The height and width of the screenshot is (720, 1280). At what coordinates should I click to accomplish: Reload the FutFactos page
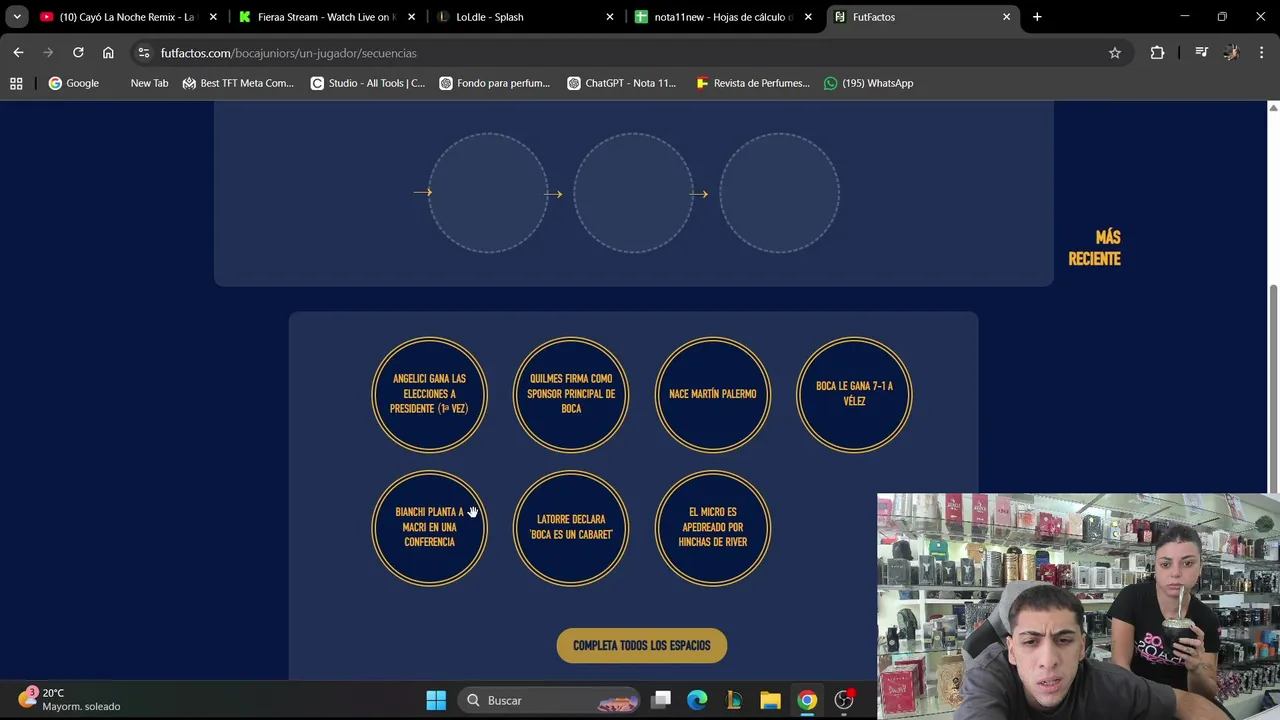click(78, 53)
